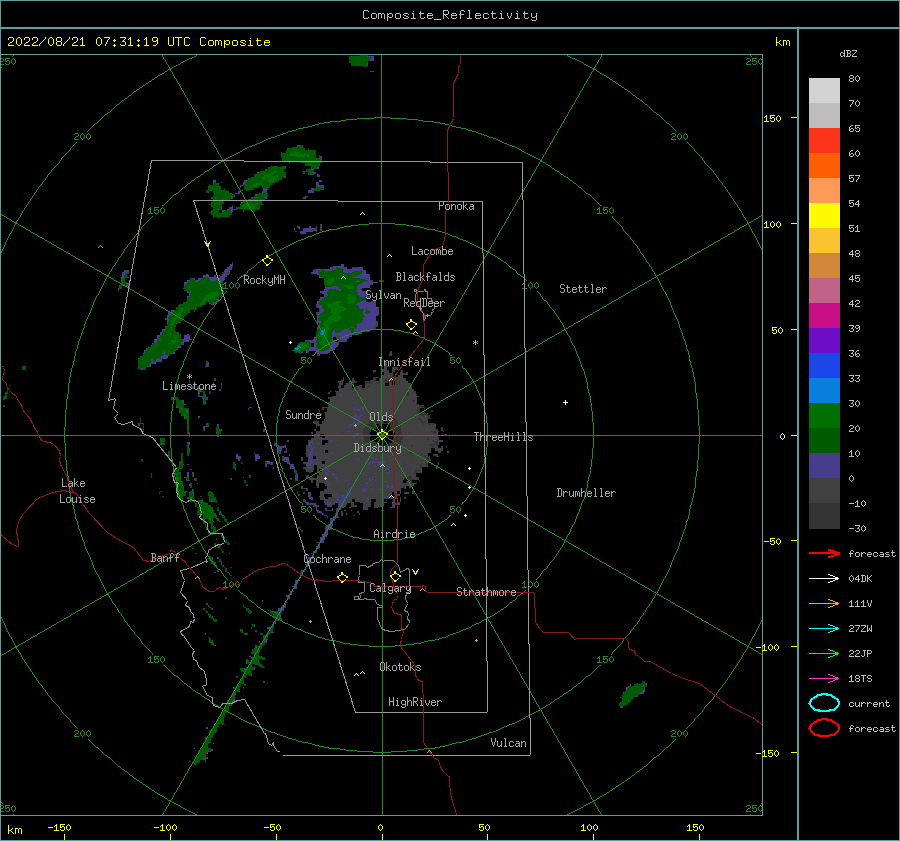
Task: Click the dBZ legend heading
Action: click(x=848, y=53)
